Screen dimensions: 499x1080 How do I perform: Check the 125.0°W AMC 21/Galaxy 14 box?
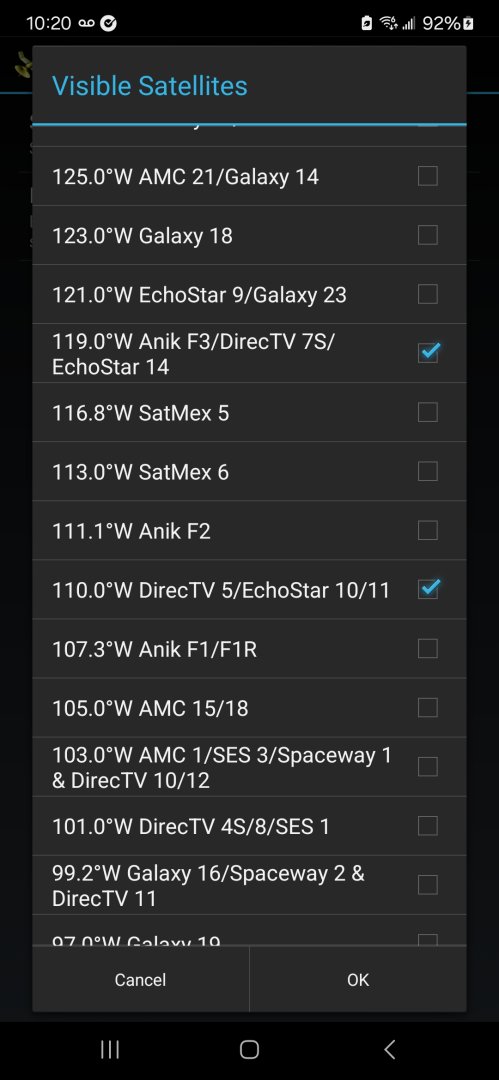[428, 176]
